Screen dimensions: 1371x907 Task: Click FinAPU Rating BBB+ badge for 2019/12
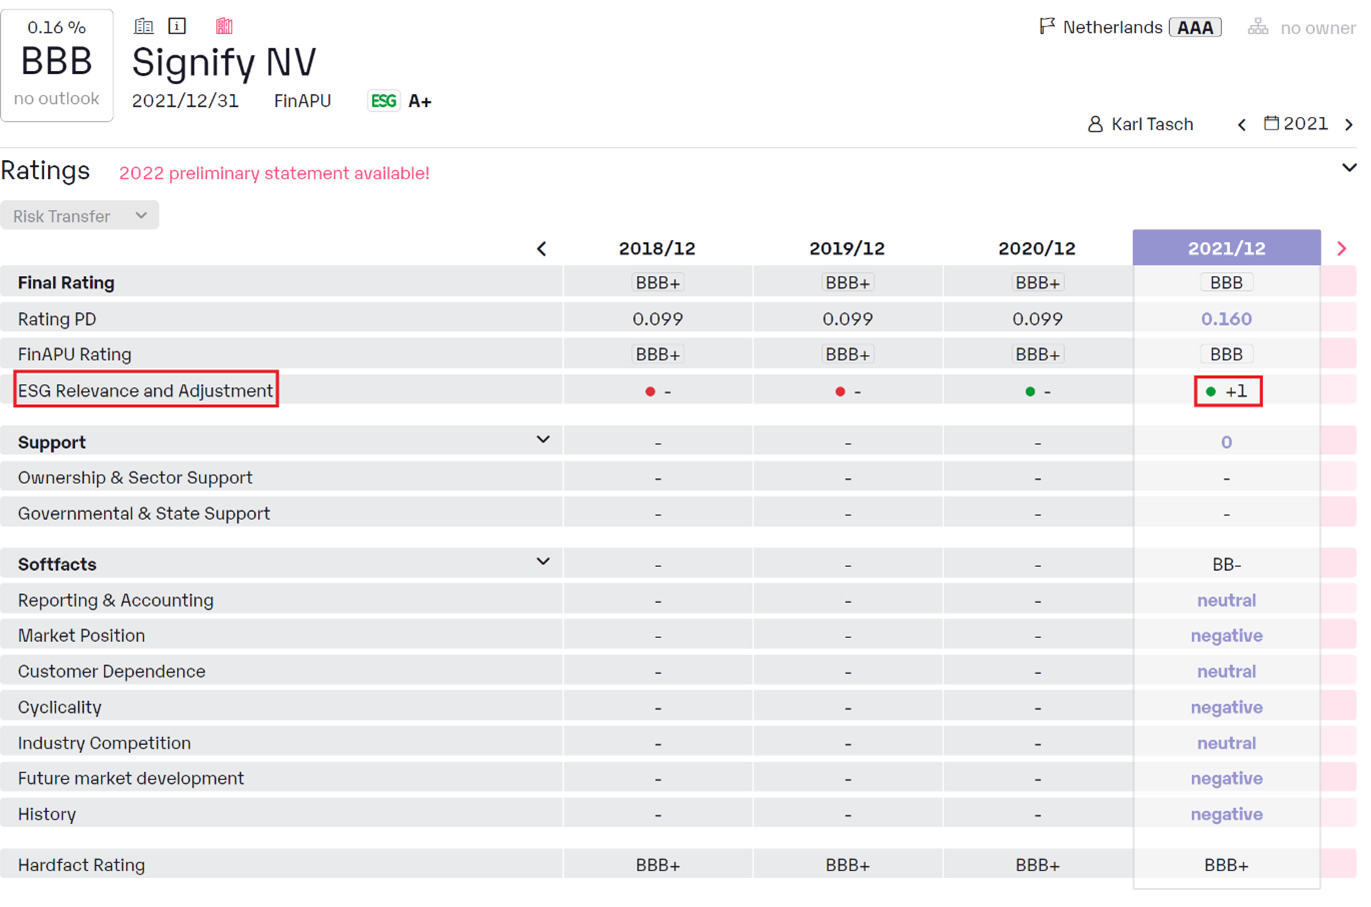[x=847, y=354]
